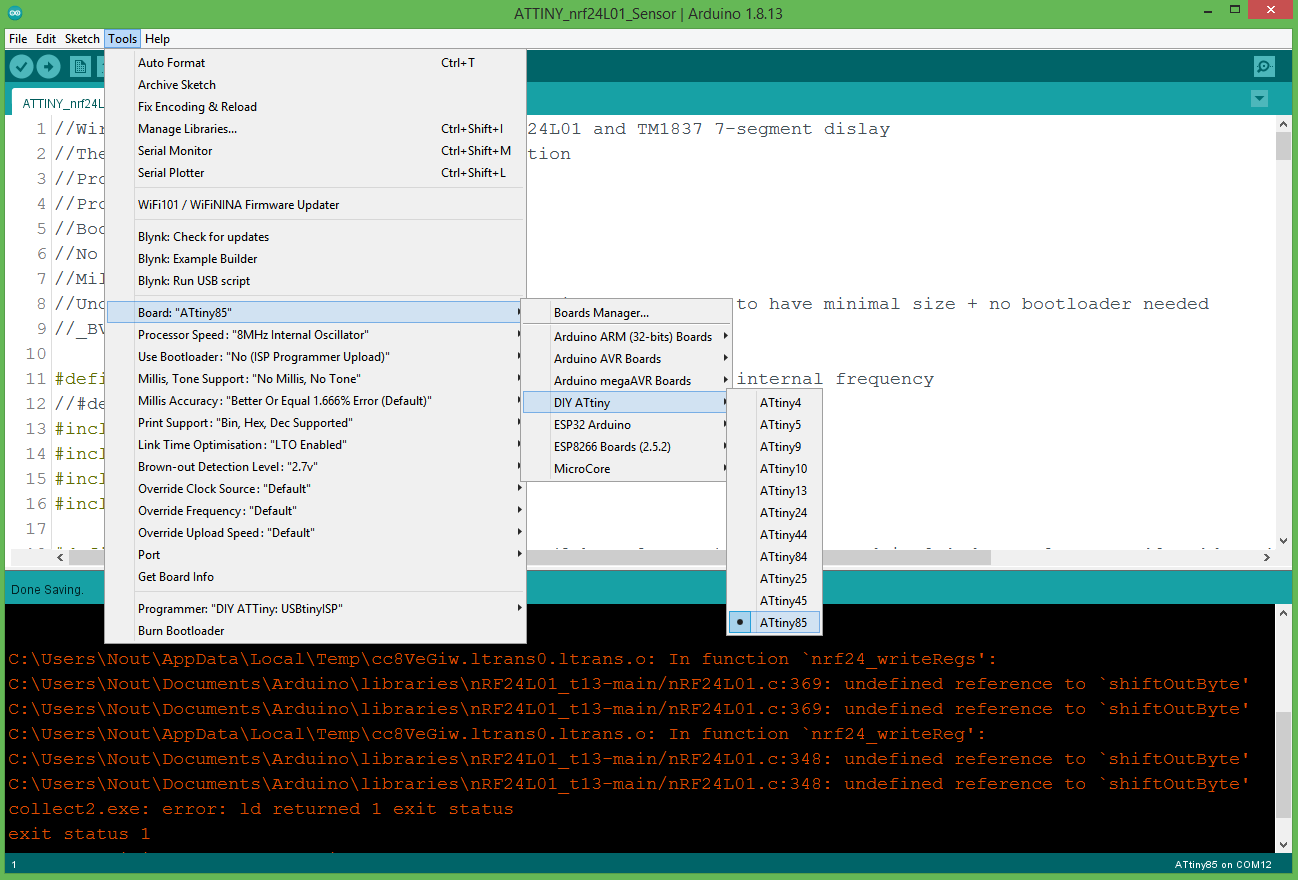1298x880 pixels.
Task: Choose Blynk: Example Builder
Action: (x=315, y=259)
